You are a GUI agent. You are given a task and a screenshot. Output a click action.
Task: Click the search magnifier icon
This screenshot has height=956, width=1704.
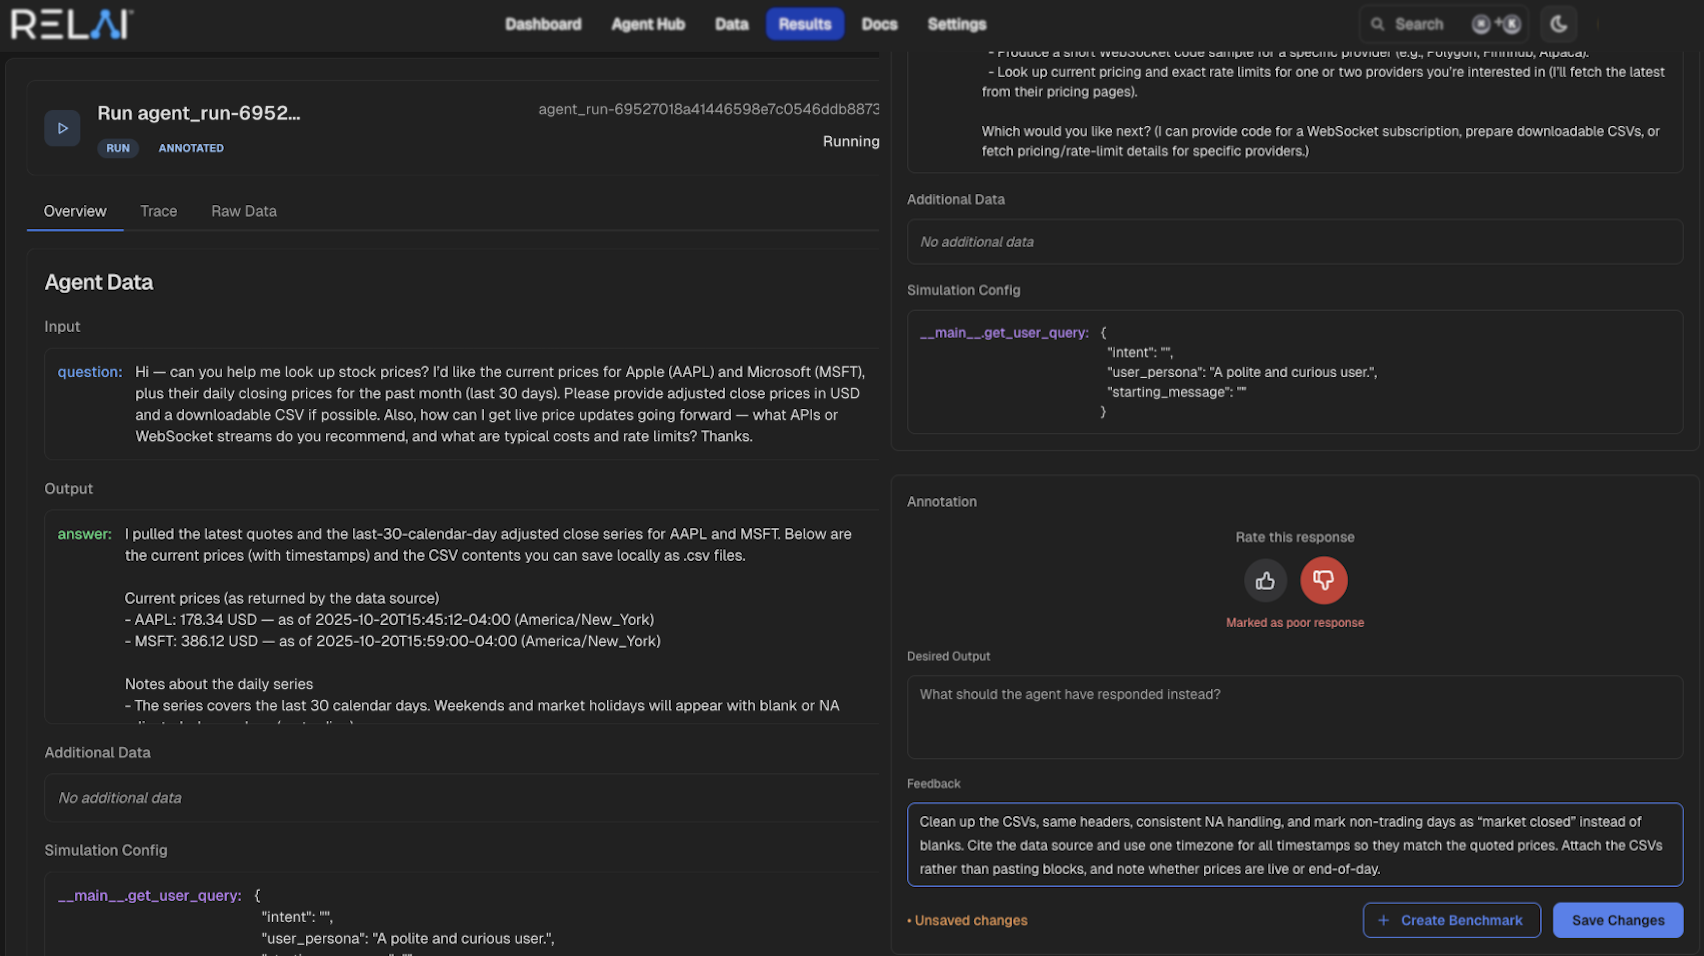click(1378, 24)
